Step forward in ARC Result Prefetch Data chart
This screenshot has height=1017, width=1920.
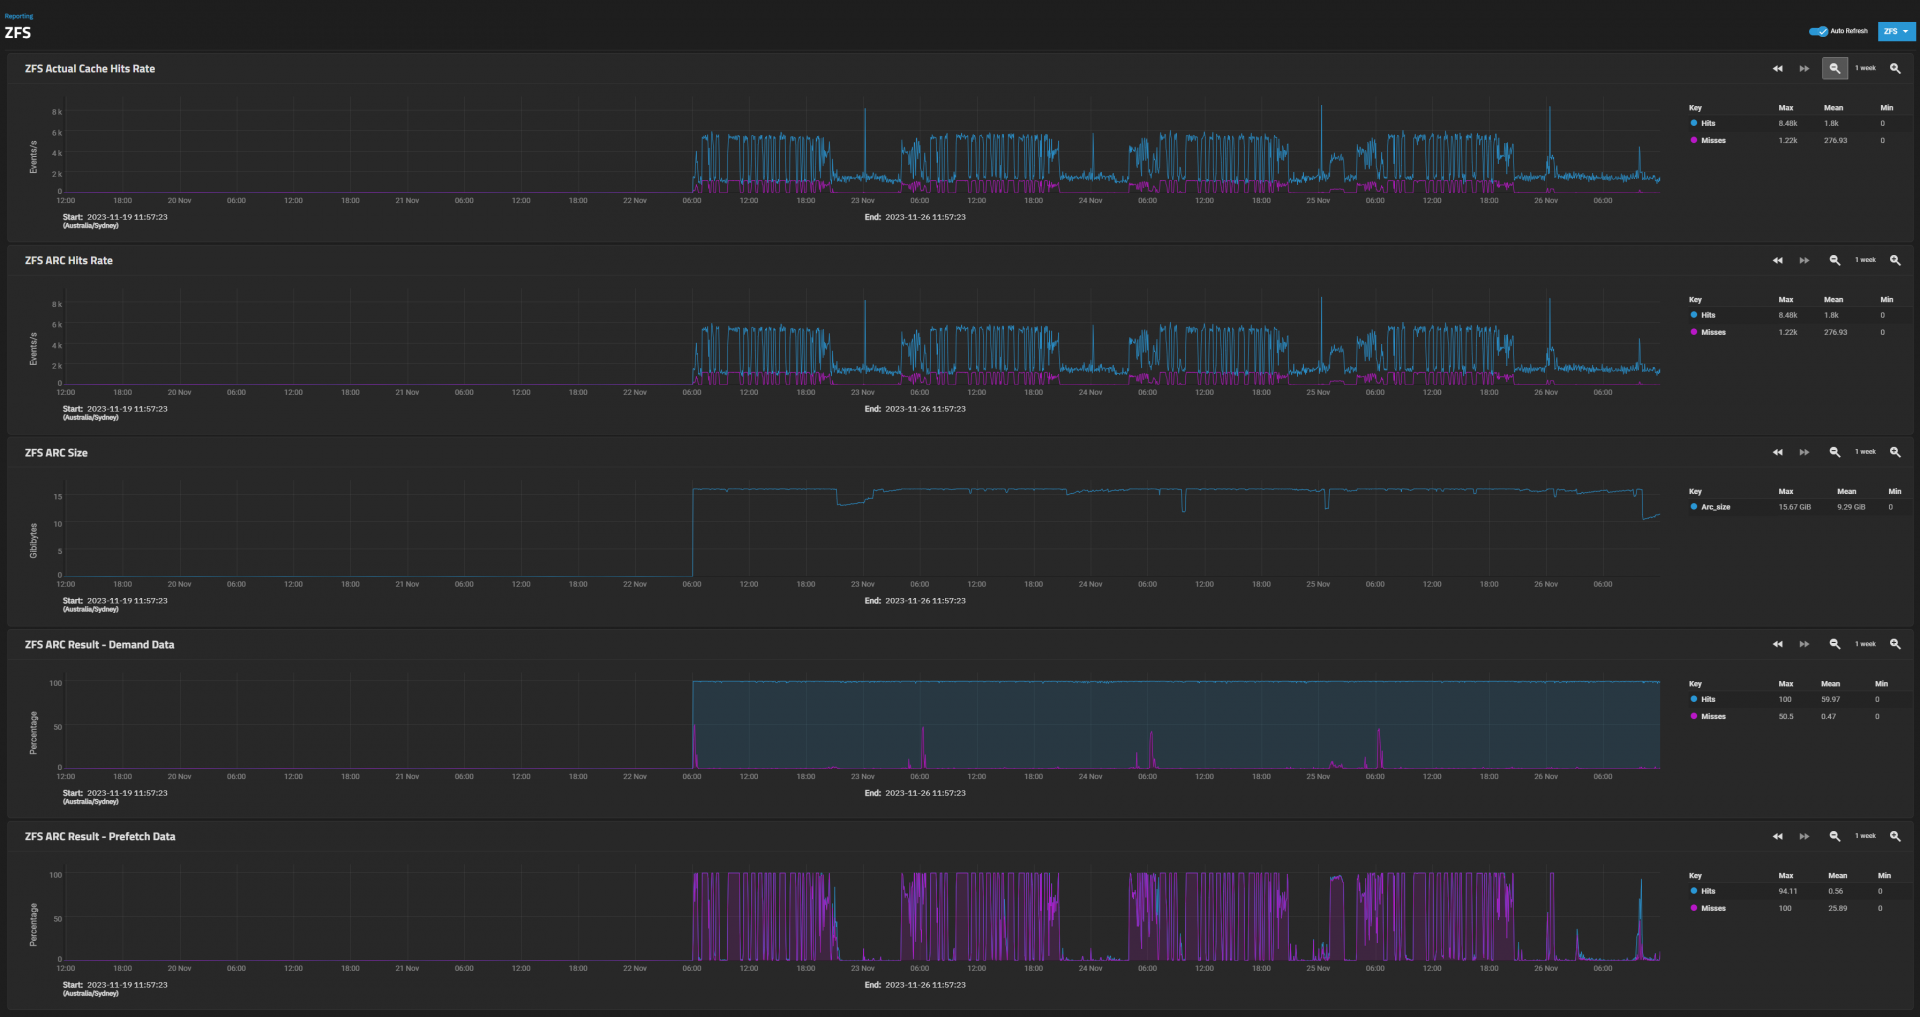[1804, 837]
